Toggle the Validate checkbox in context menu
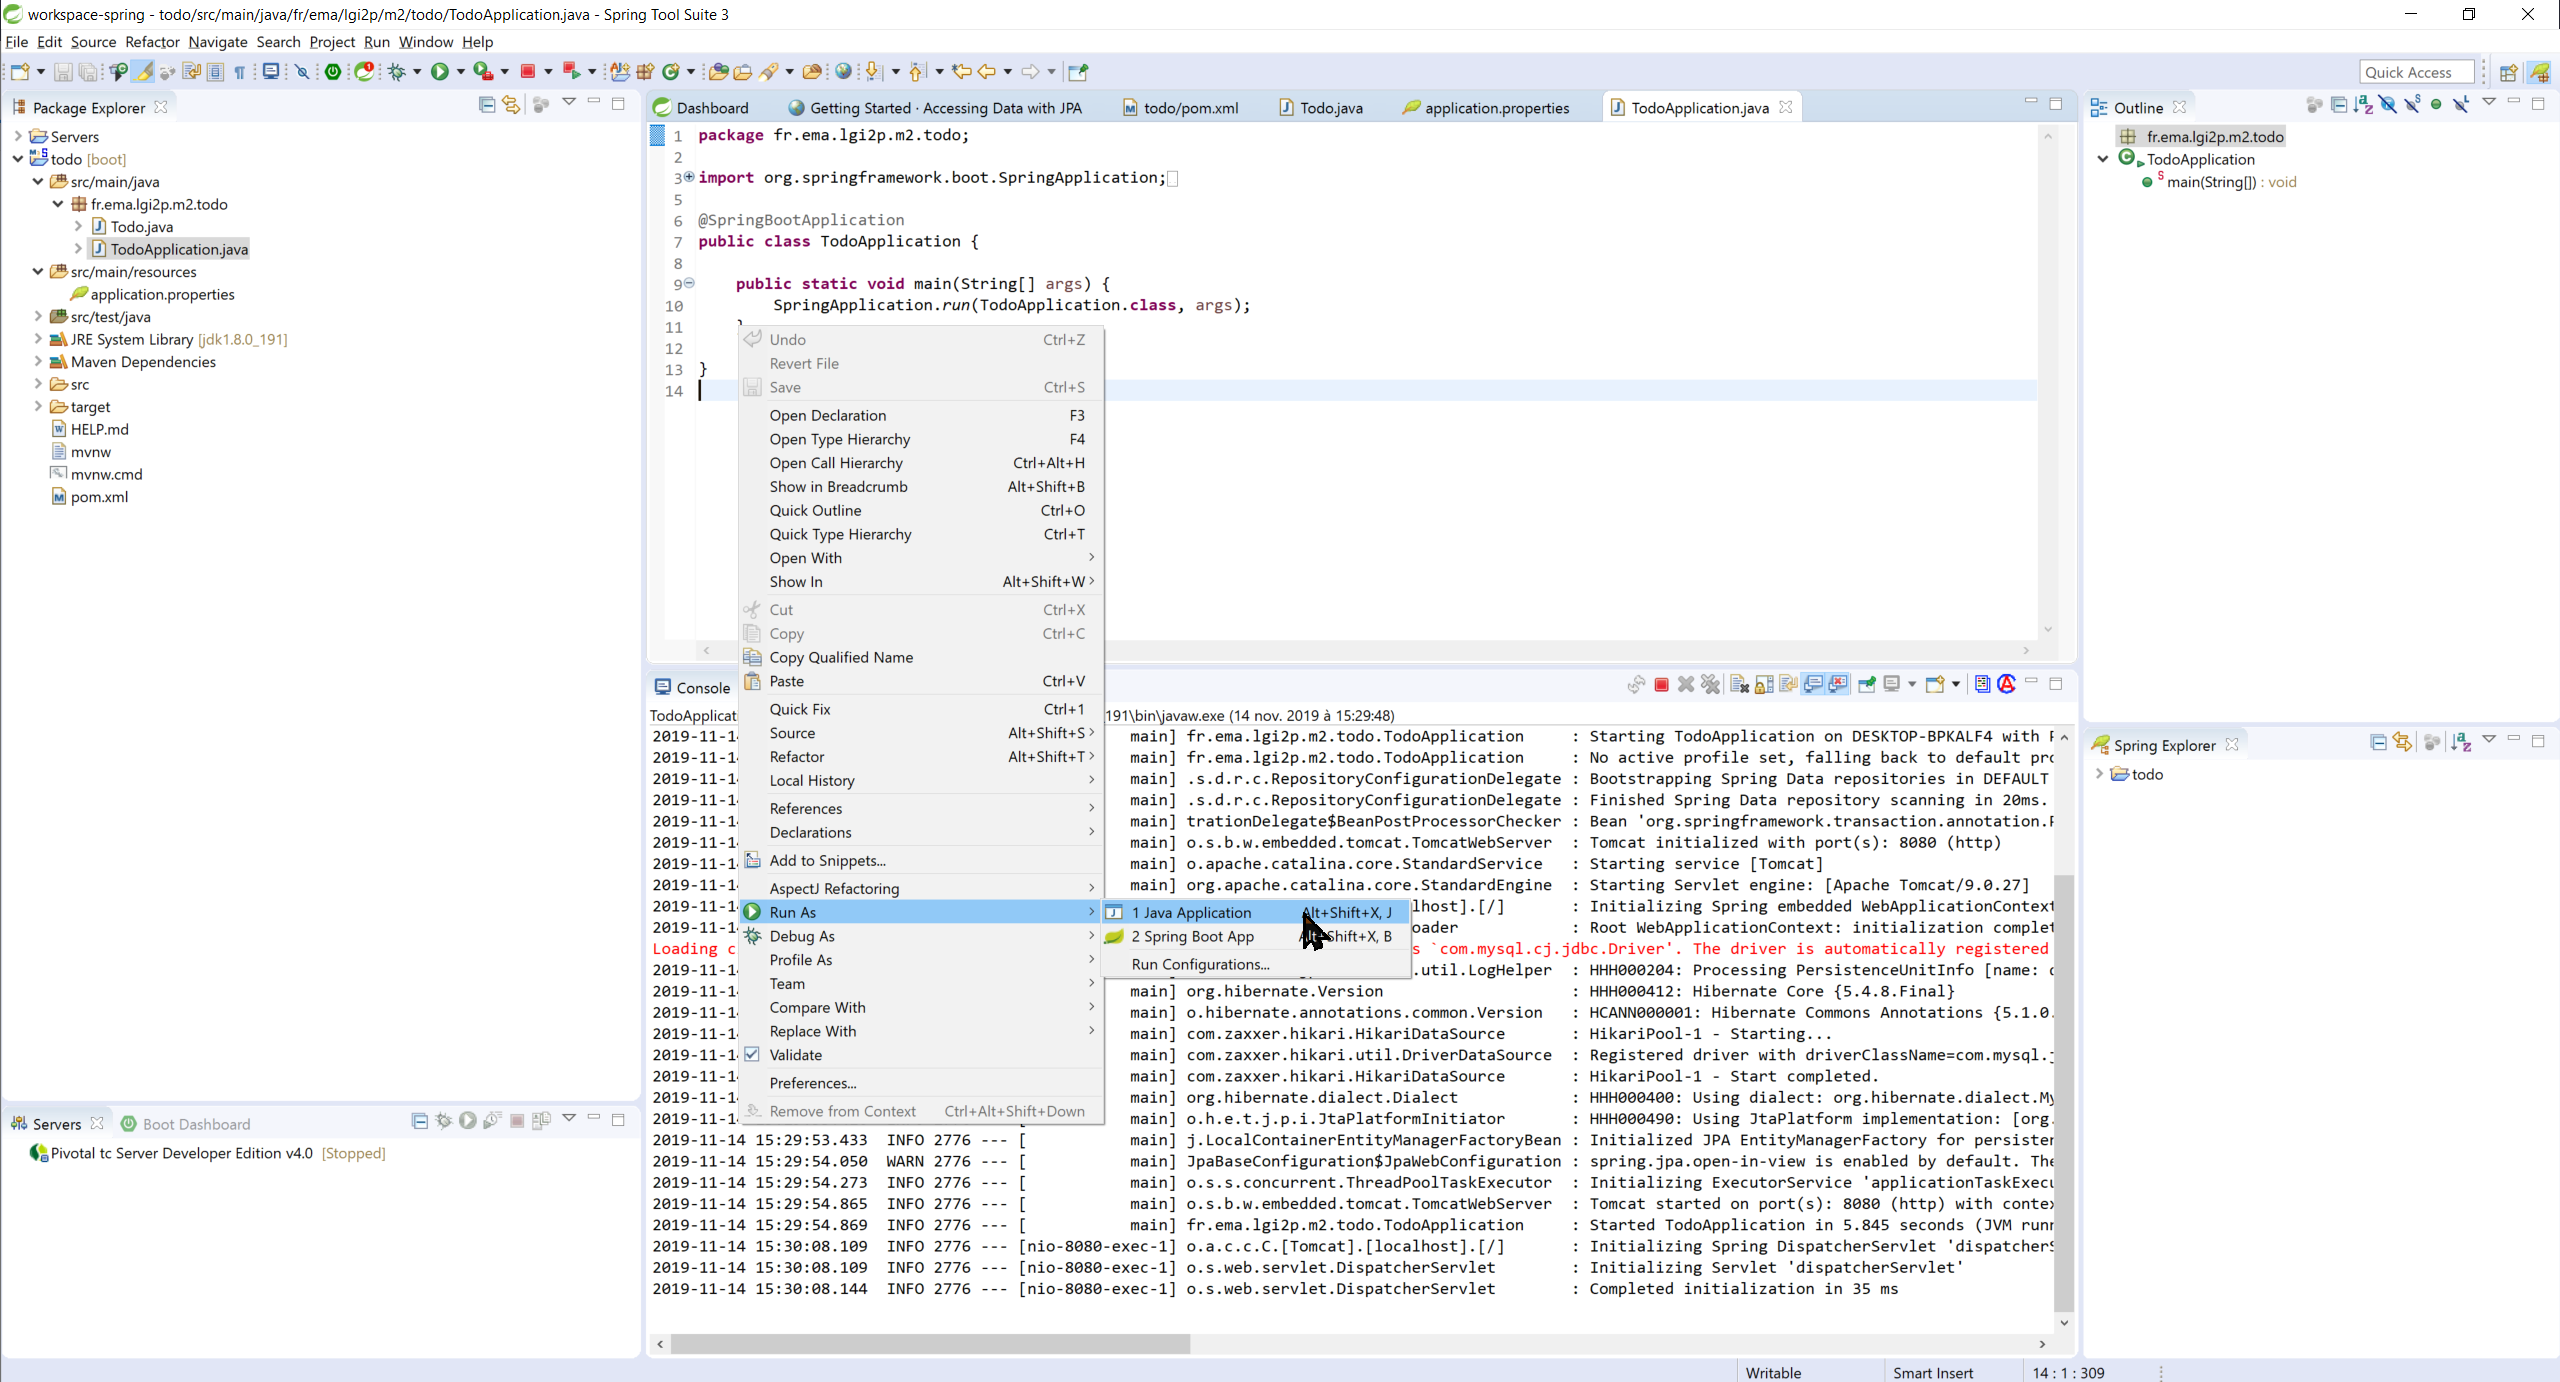The width and height of the screenshot is (2560, 1382). click(x=752, y=1055)
